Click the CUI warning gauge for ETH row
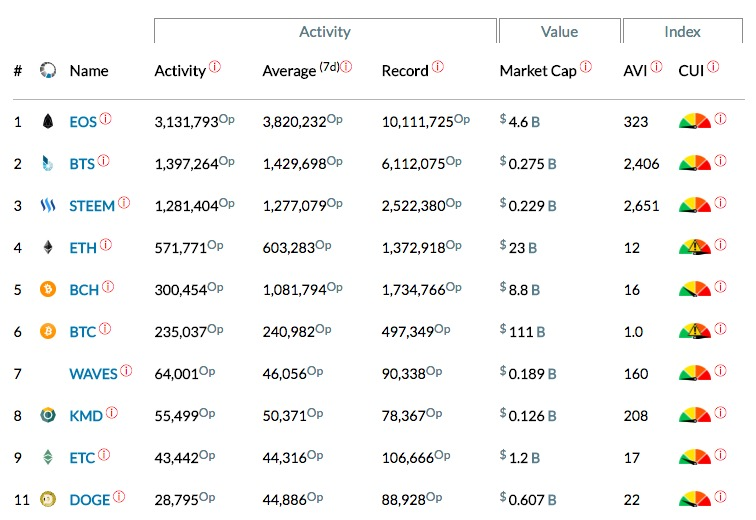 click(695, 247)
